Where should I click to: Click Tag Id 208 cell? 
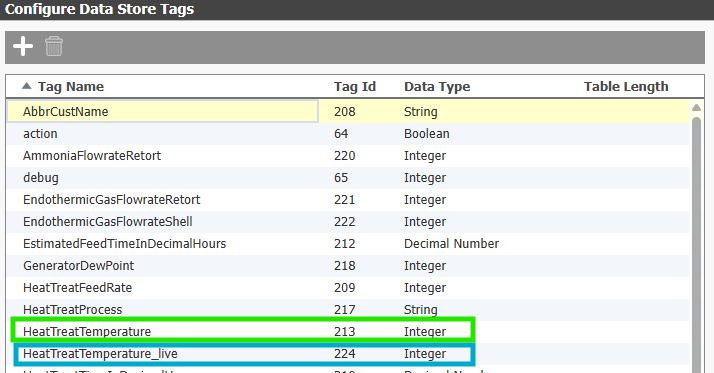point(345,112)
